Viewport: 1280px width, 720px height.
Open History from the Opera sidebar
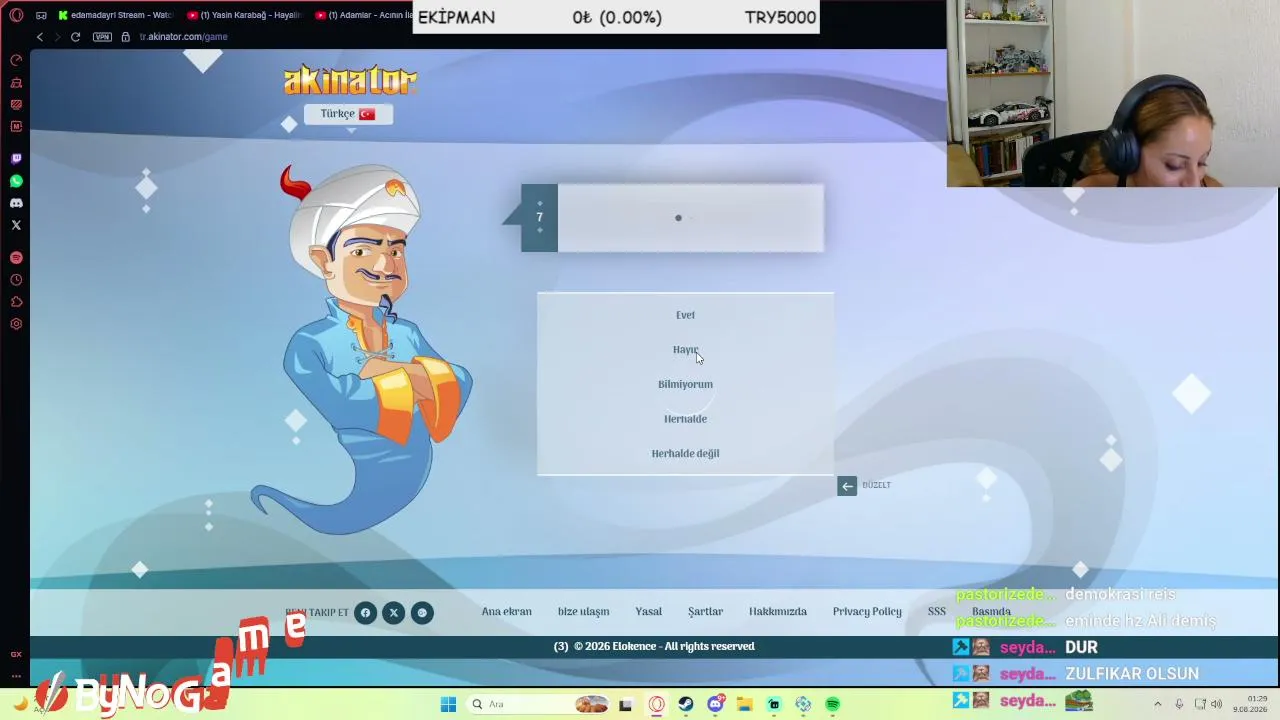[x=16, y=280]
